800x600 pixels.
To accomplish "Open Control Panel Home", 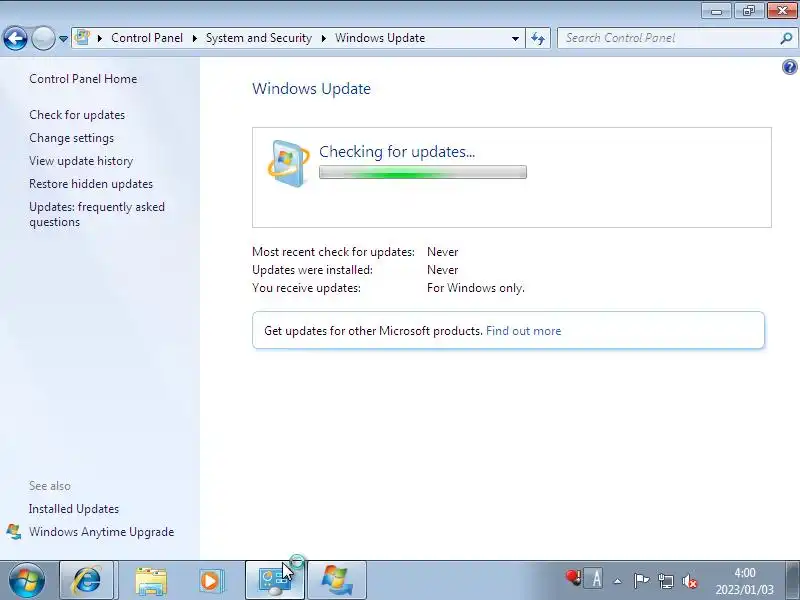I will (x=83, y=79).
